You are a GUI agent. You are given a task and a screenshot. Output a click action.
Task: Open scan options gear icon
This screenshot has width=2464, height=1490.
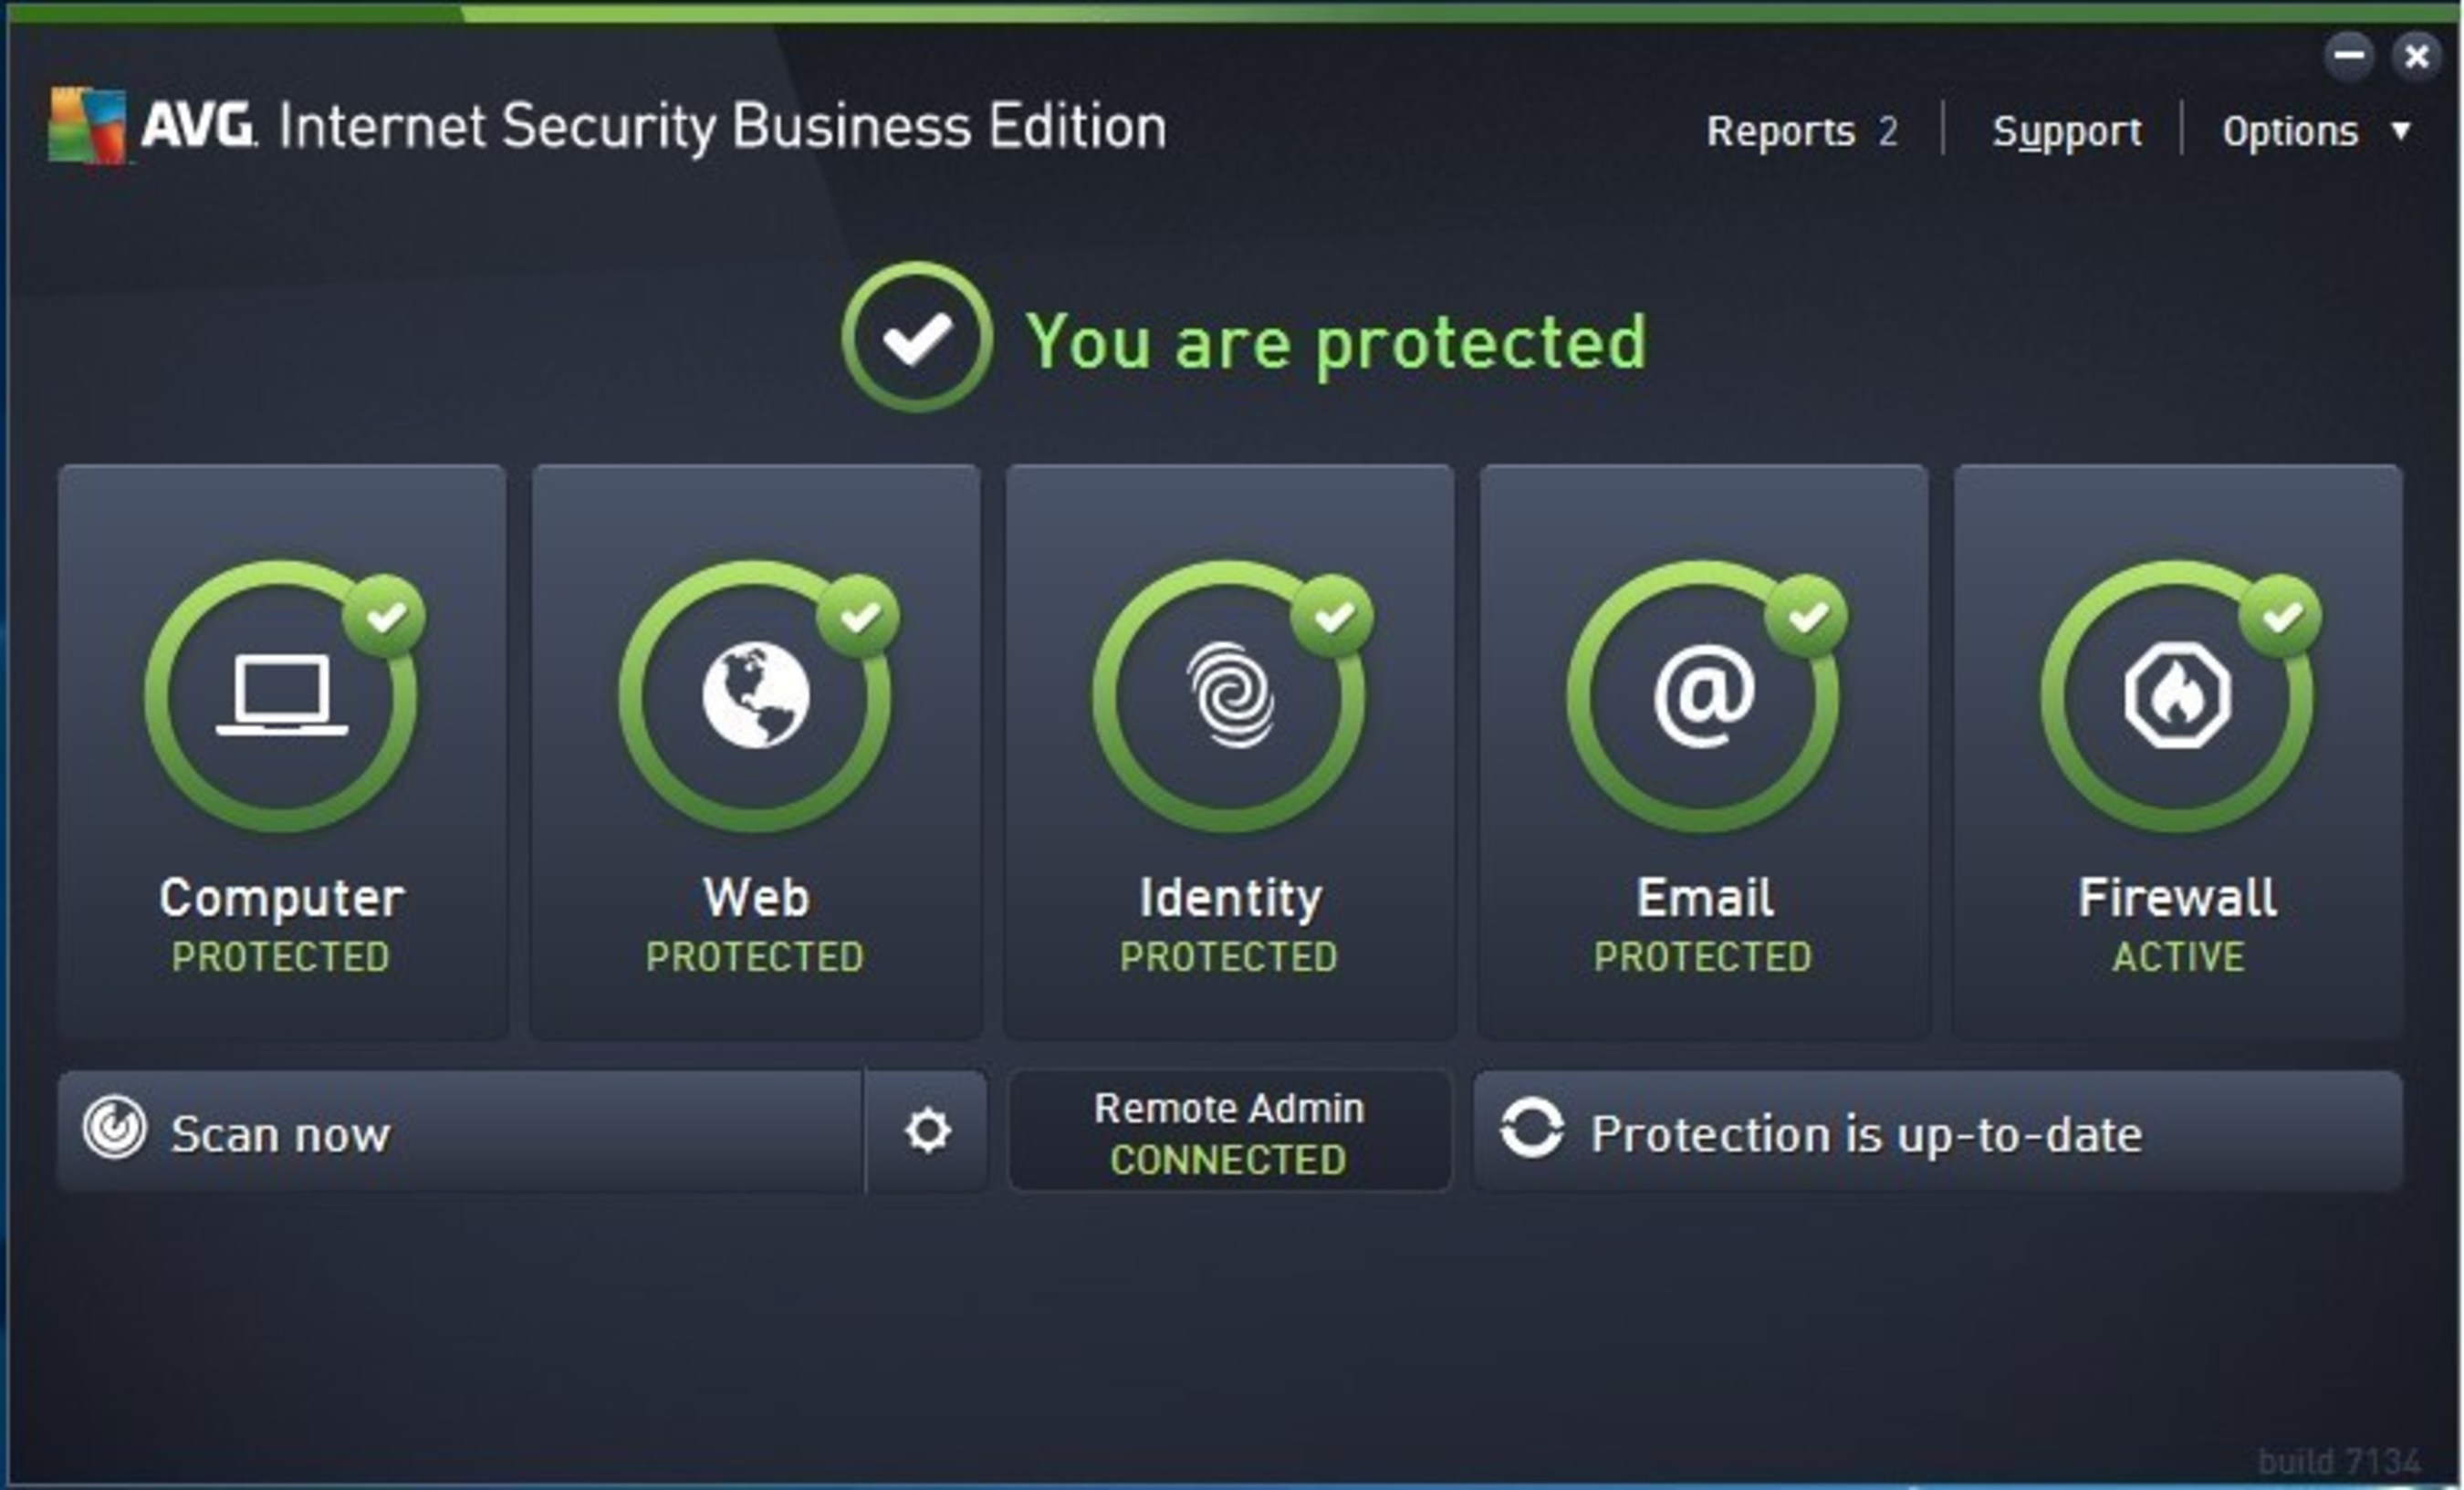(927, 1131)
